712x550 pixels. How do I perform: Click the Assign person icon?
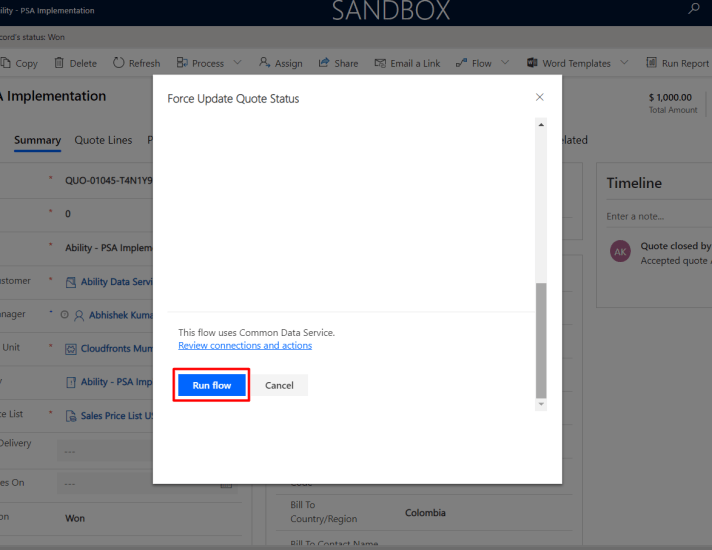[264, 63]
